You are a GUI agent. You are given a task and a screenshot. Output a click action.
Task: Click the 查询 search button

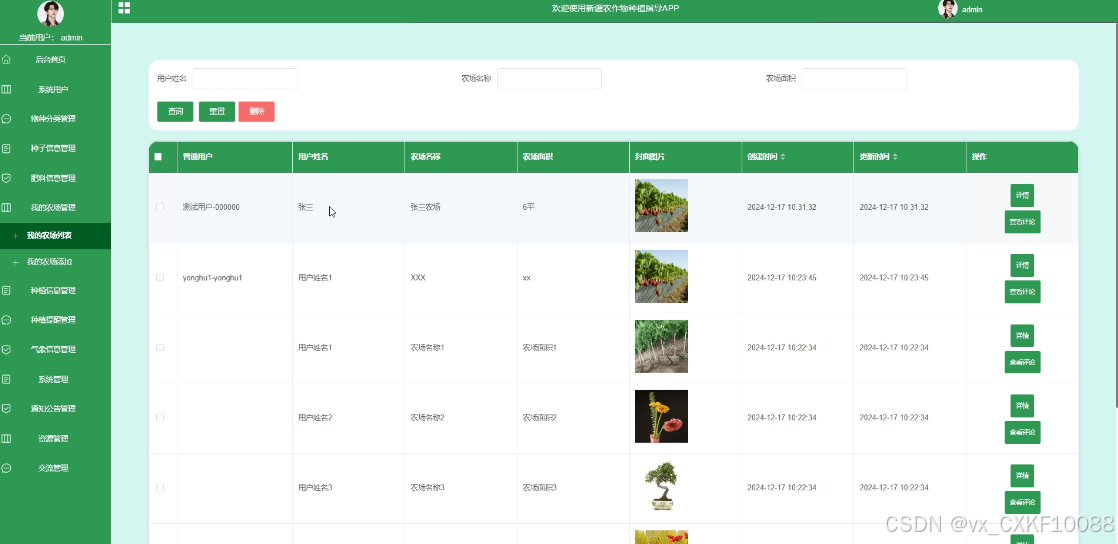[x=175, y=111]
